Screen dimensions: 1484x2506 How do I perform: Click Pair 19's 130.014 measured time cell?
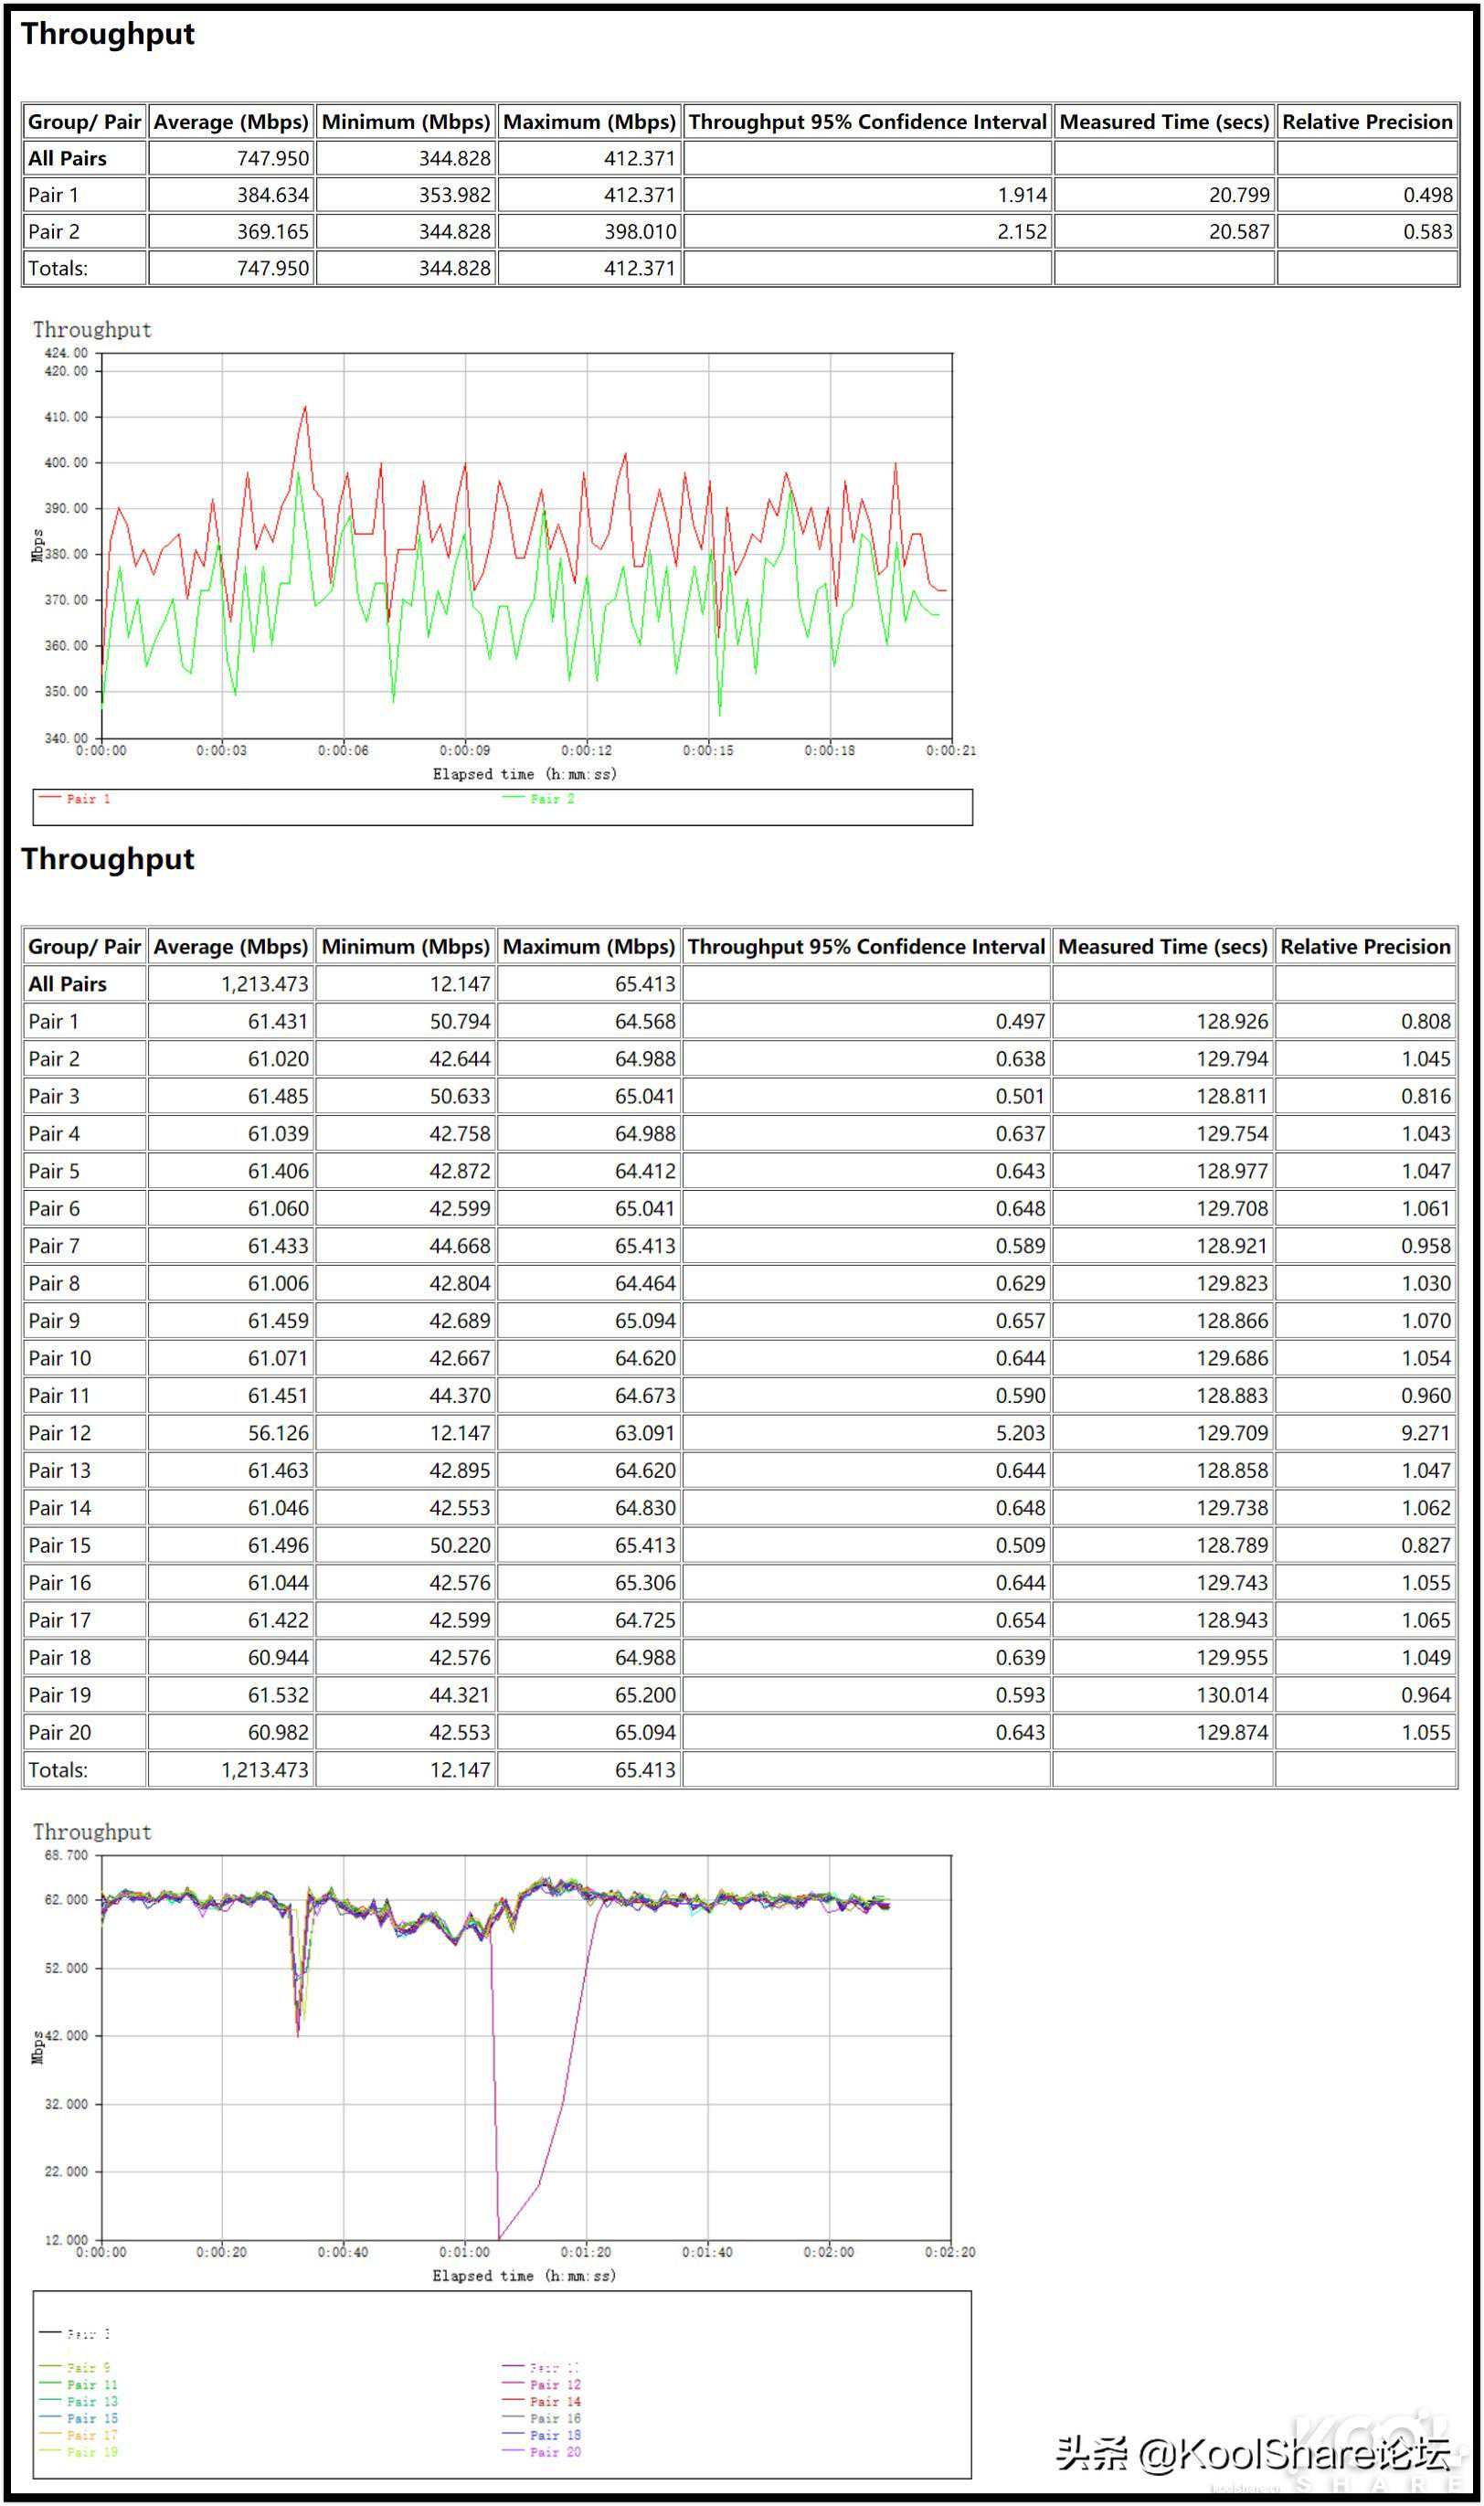[1231, 1694]
